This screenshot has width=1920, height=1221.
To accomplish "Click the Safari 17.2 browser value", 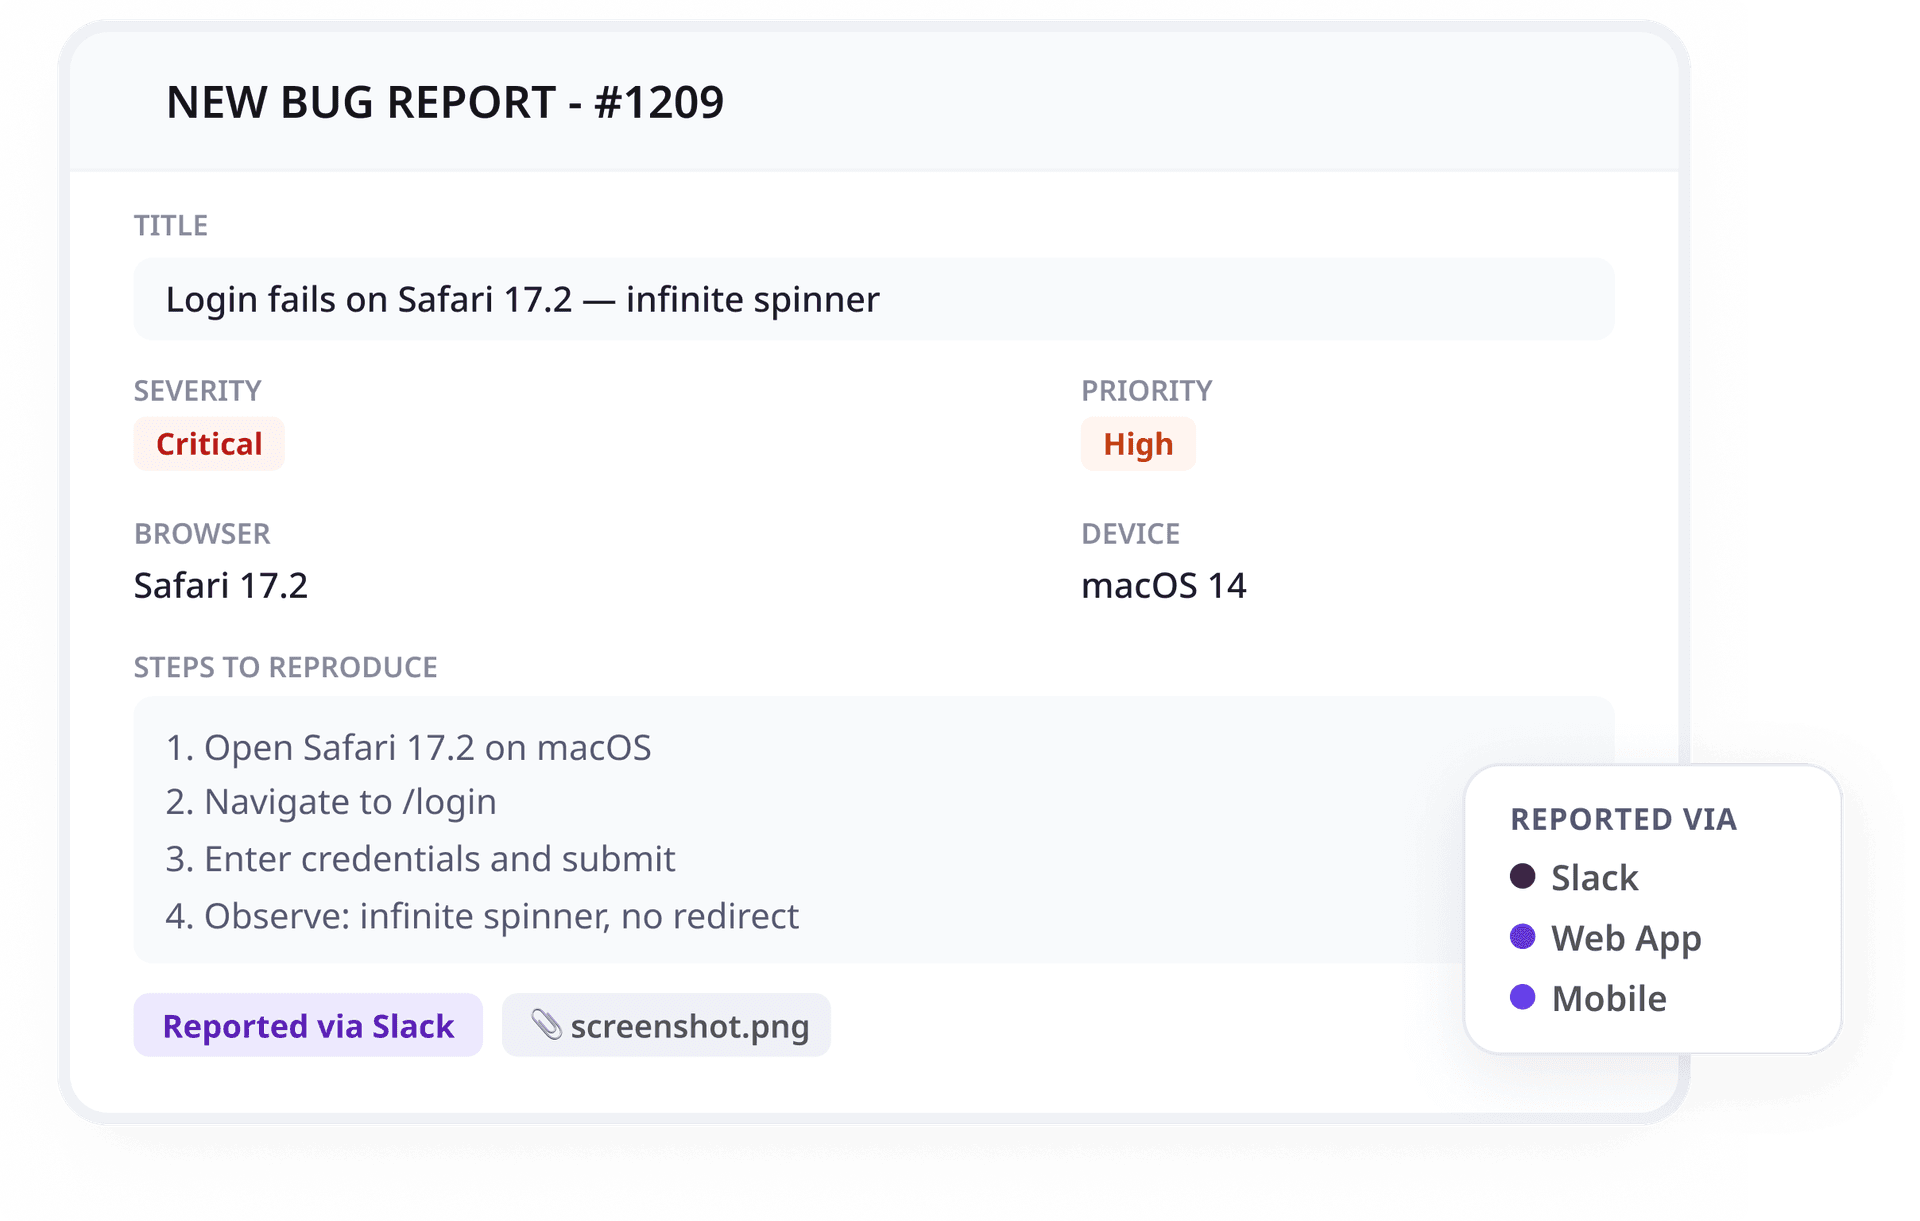I will click(221, 585).
